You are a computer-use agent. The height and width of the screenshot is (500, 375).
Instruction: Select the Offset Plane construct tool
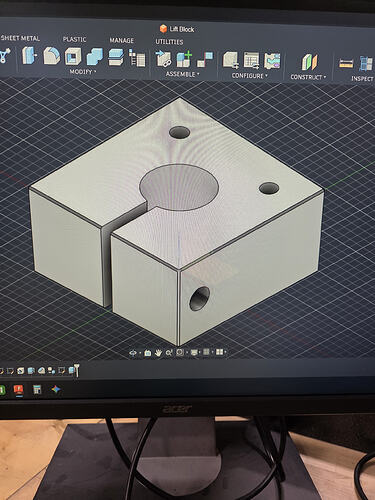click(x=310, y=62)
